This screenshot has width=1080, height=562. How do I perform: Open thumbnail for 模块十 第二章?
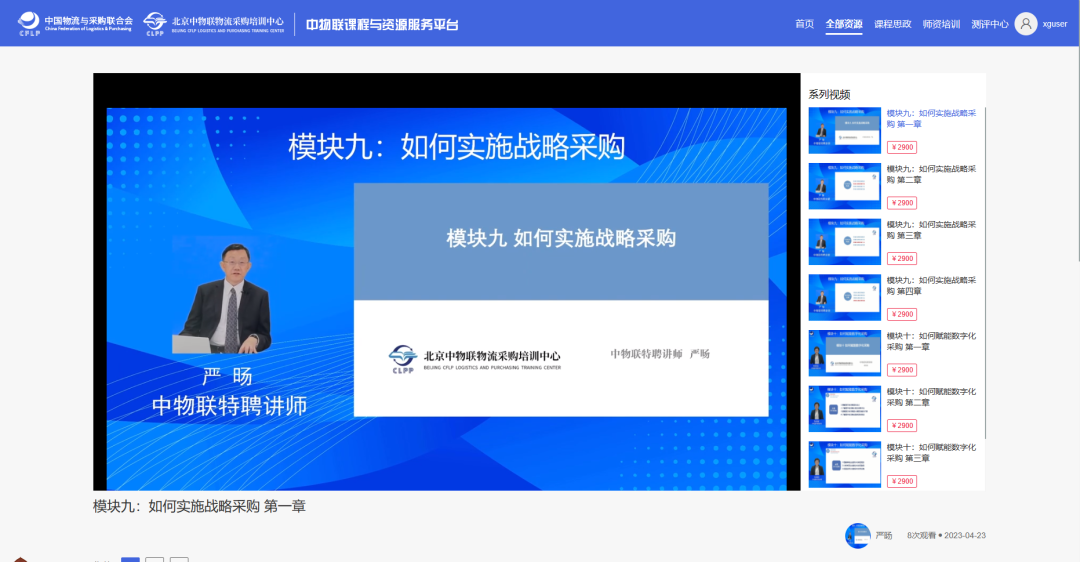tap(844, 409)
